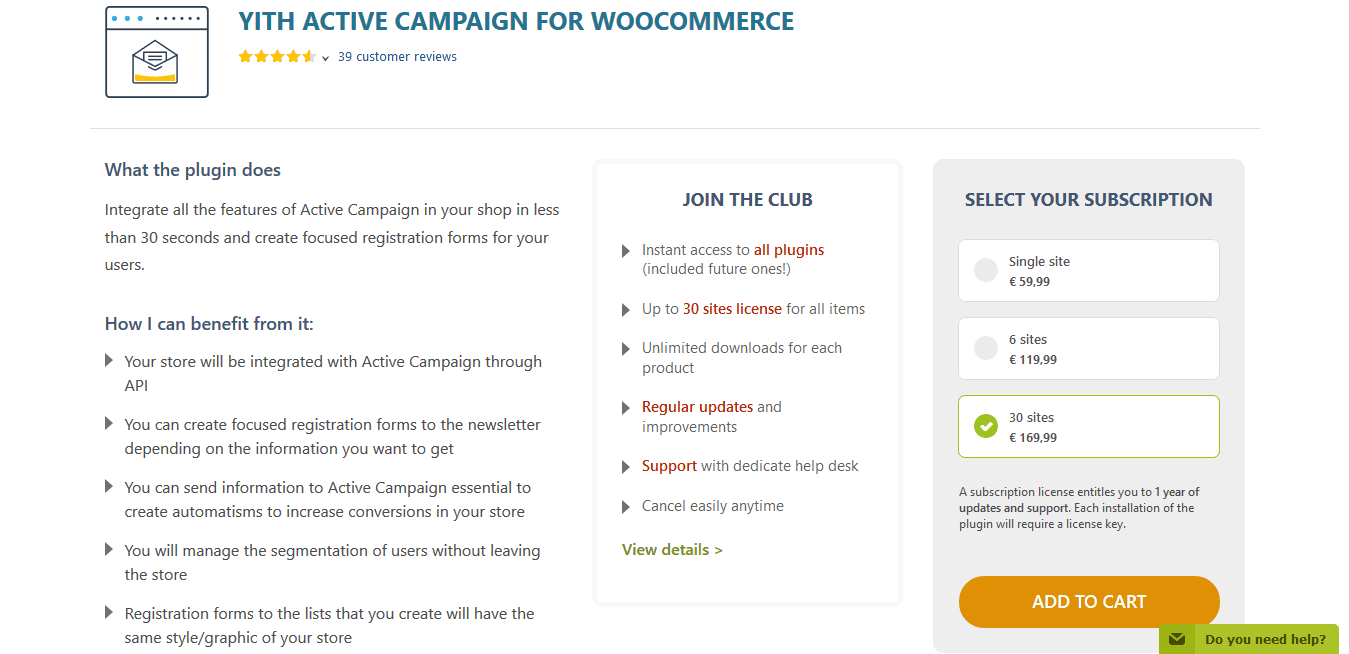Open 39 customer reviews link
1349x654 pixels.
tap(397, 57)
